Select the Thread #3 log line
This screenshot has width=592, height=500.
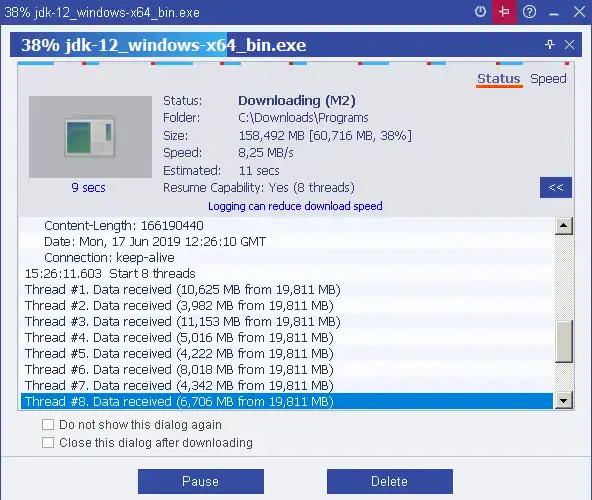click(x=287, y=321)
